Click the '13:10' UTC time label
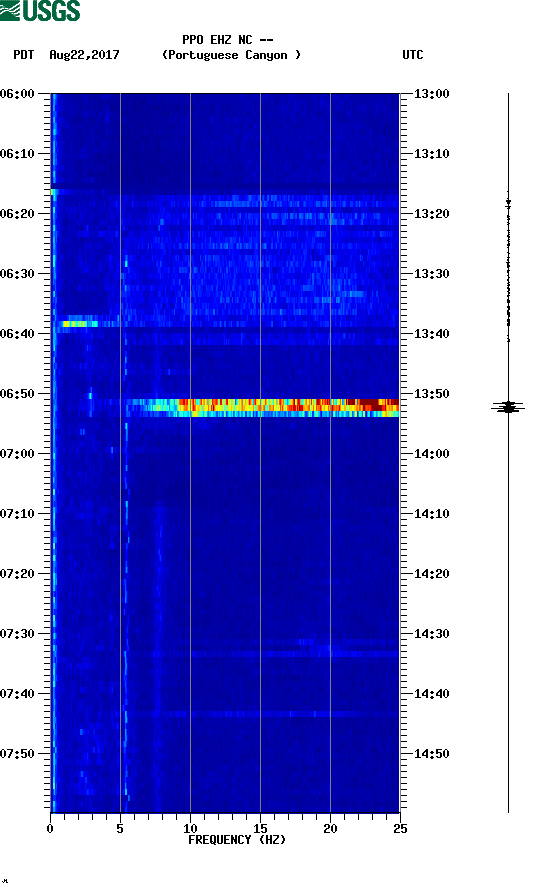This screenshot has width=552, height=892. (431, 154)
